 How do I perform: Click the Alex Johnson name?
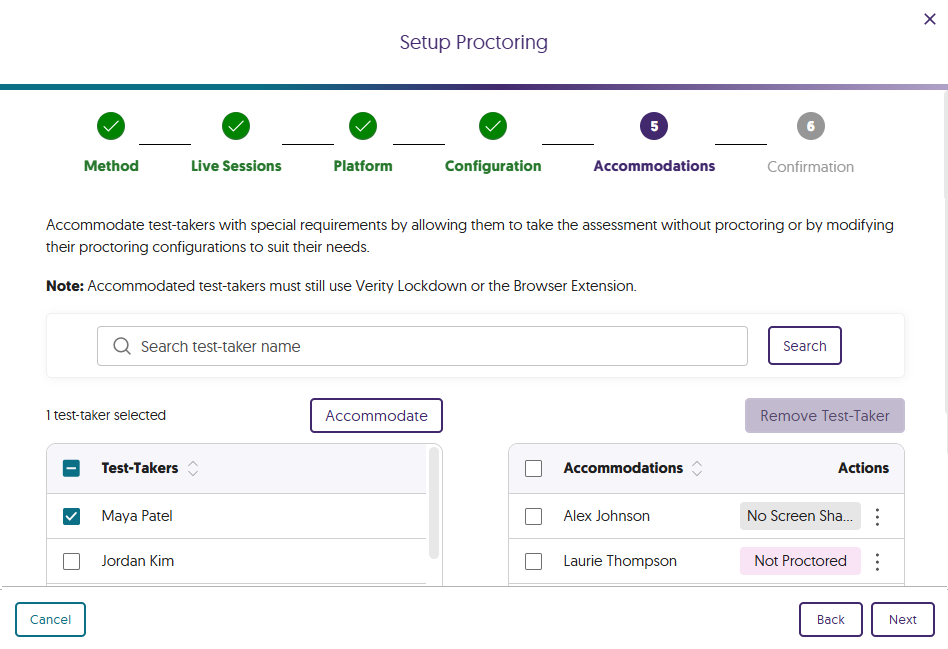click(x=606, y=516)
